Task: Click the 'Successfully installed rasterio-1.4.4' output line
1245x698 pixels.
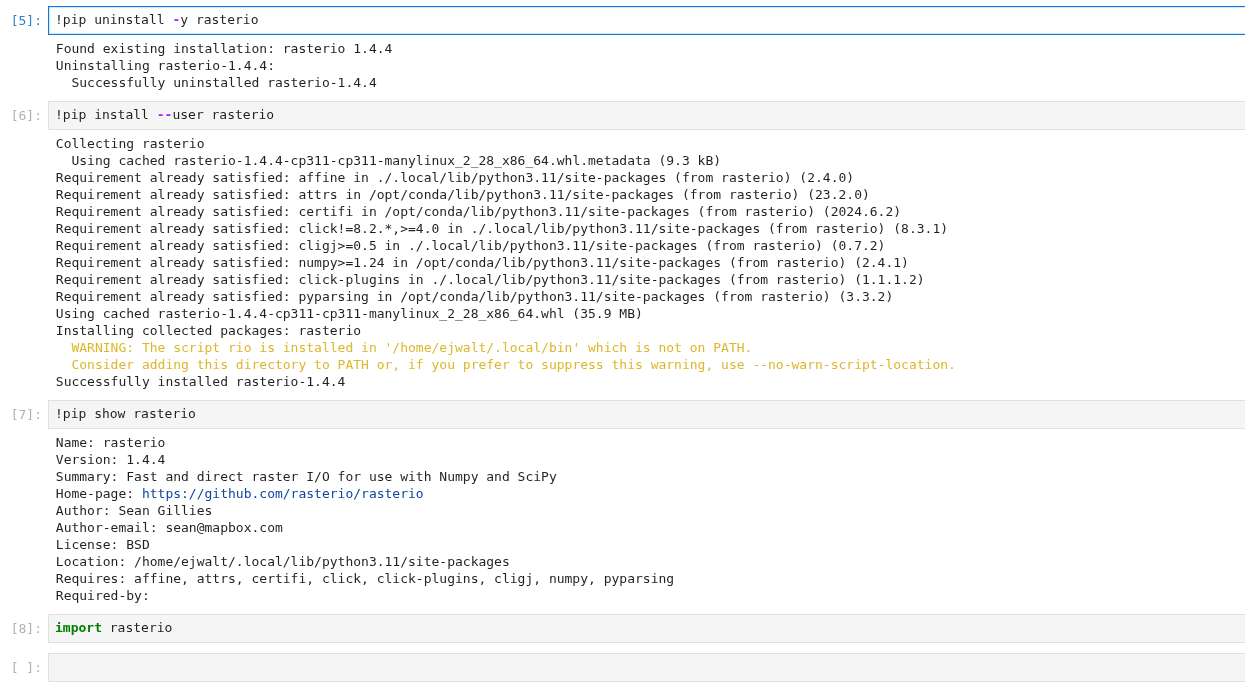Action: tap(200, 382)
